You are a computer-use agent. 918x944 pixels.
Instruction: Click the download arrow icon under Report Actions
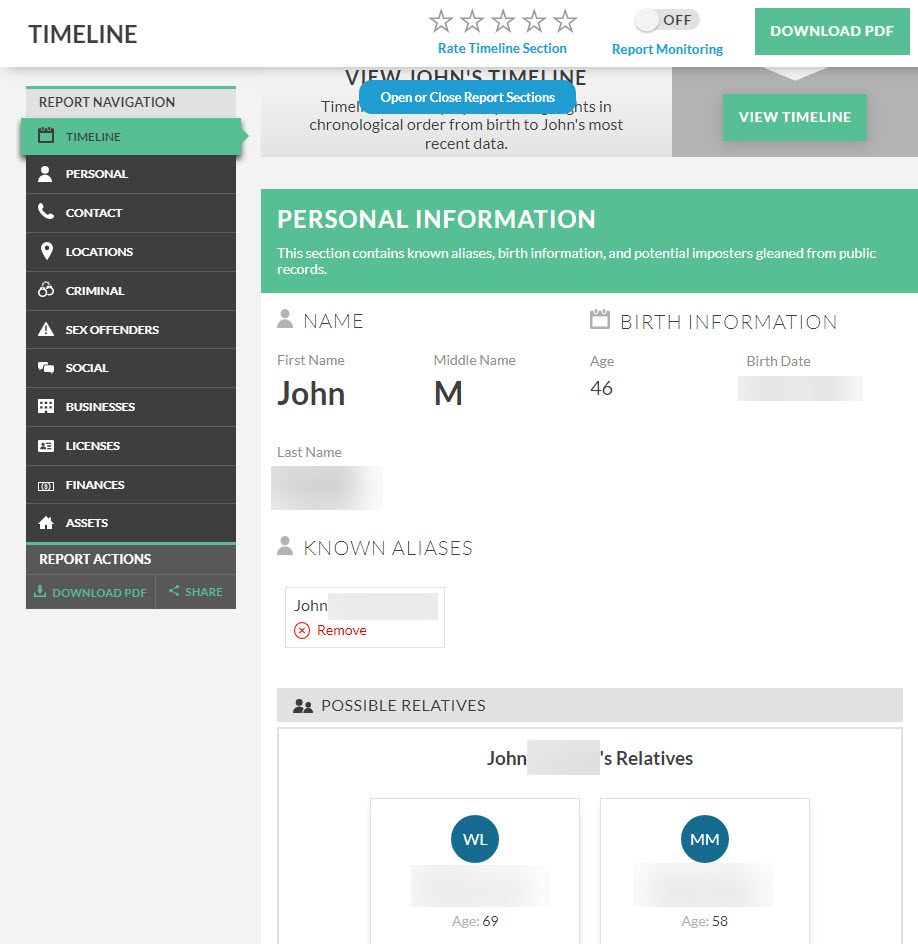40,591
